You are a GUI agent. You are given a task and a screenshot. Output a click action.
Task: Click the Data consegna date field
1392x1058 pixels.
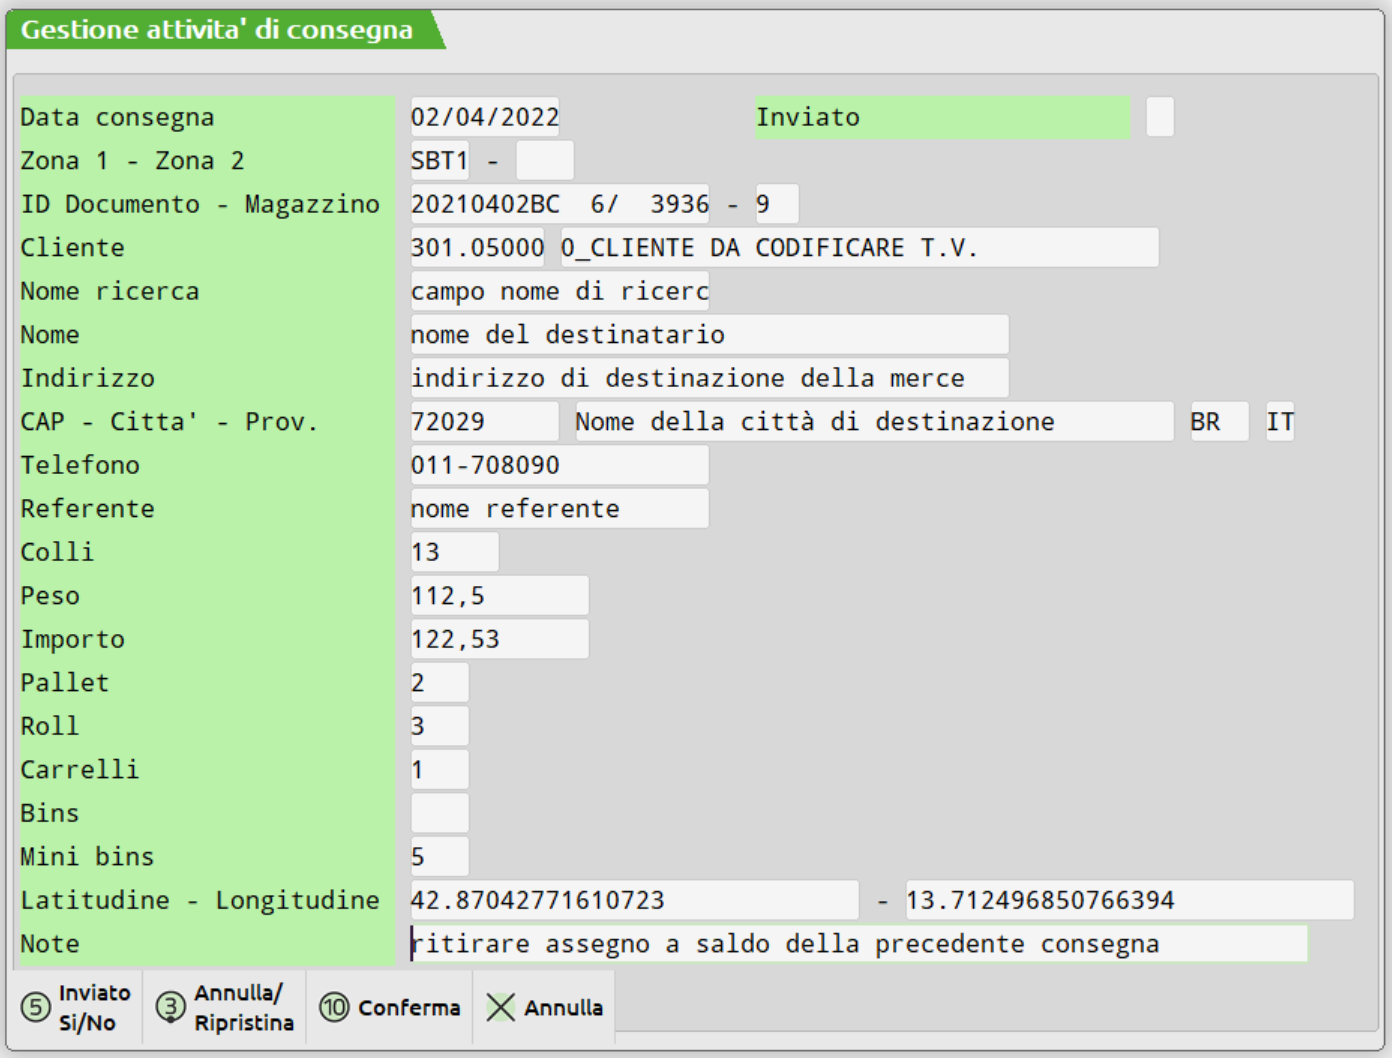[x=485, y=117]
